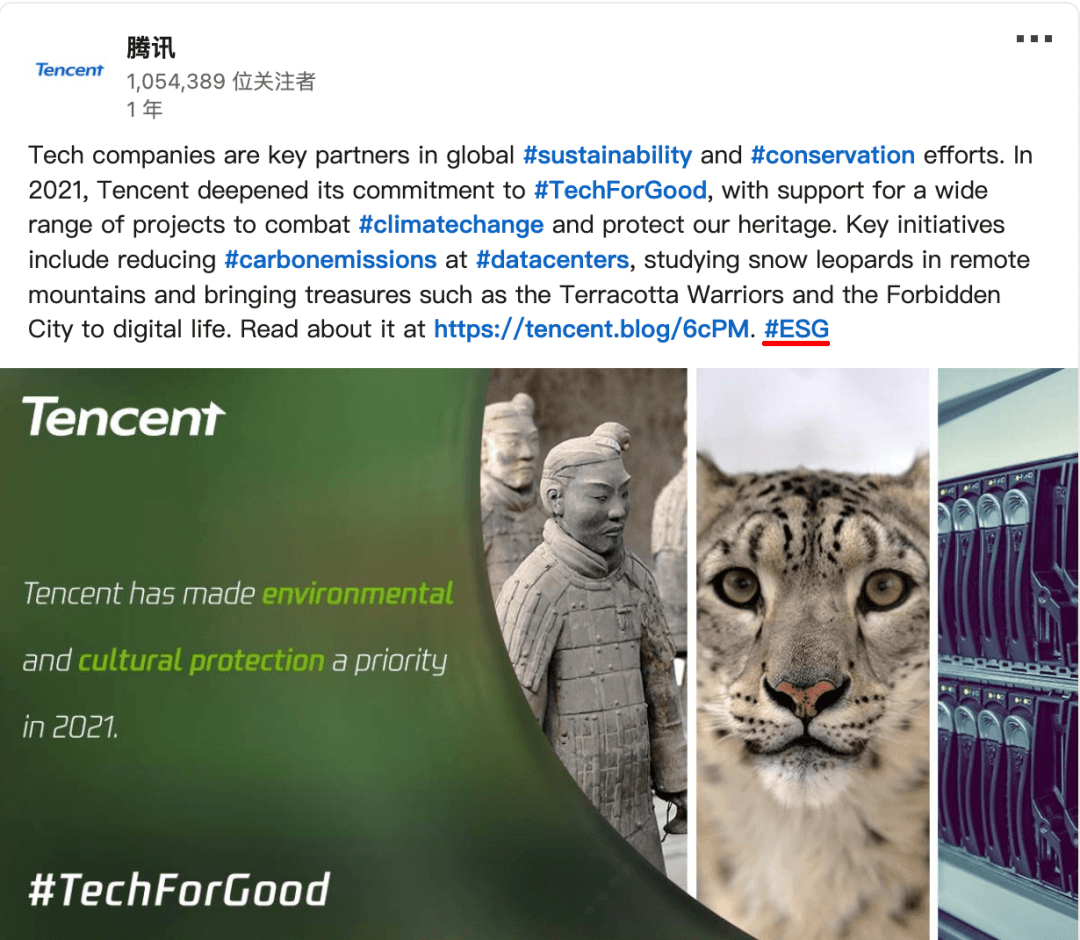The image size is (1080, 940).
Task: Click the #climatechange hashtag
Action: coord(451,225)
